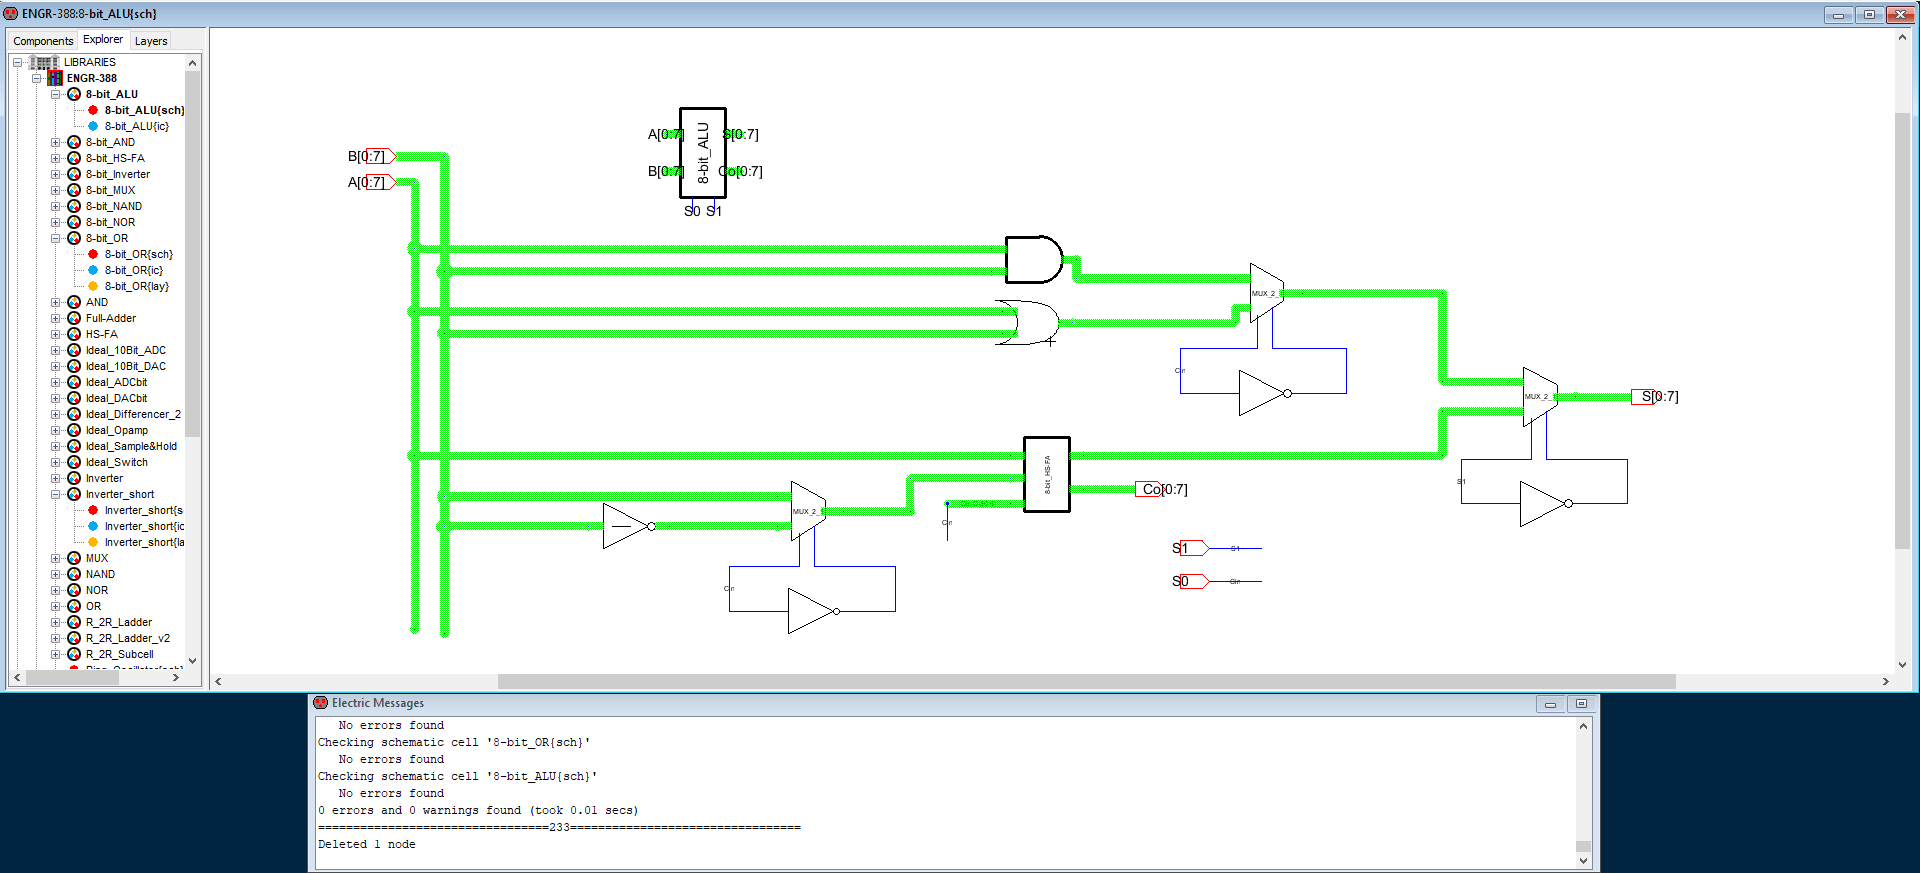Click the Ideal_Opamp cell group icon
1920x873 pixels.
(74, 430)
